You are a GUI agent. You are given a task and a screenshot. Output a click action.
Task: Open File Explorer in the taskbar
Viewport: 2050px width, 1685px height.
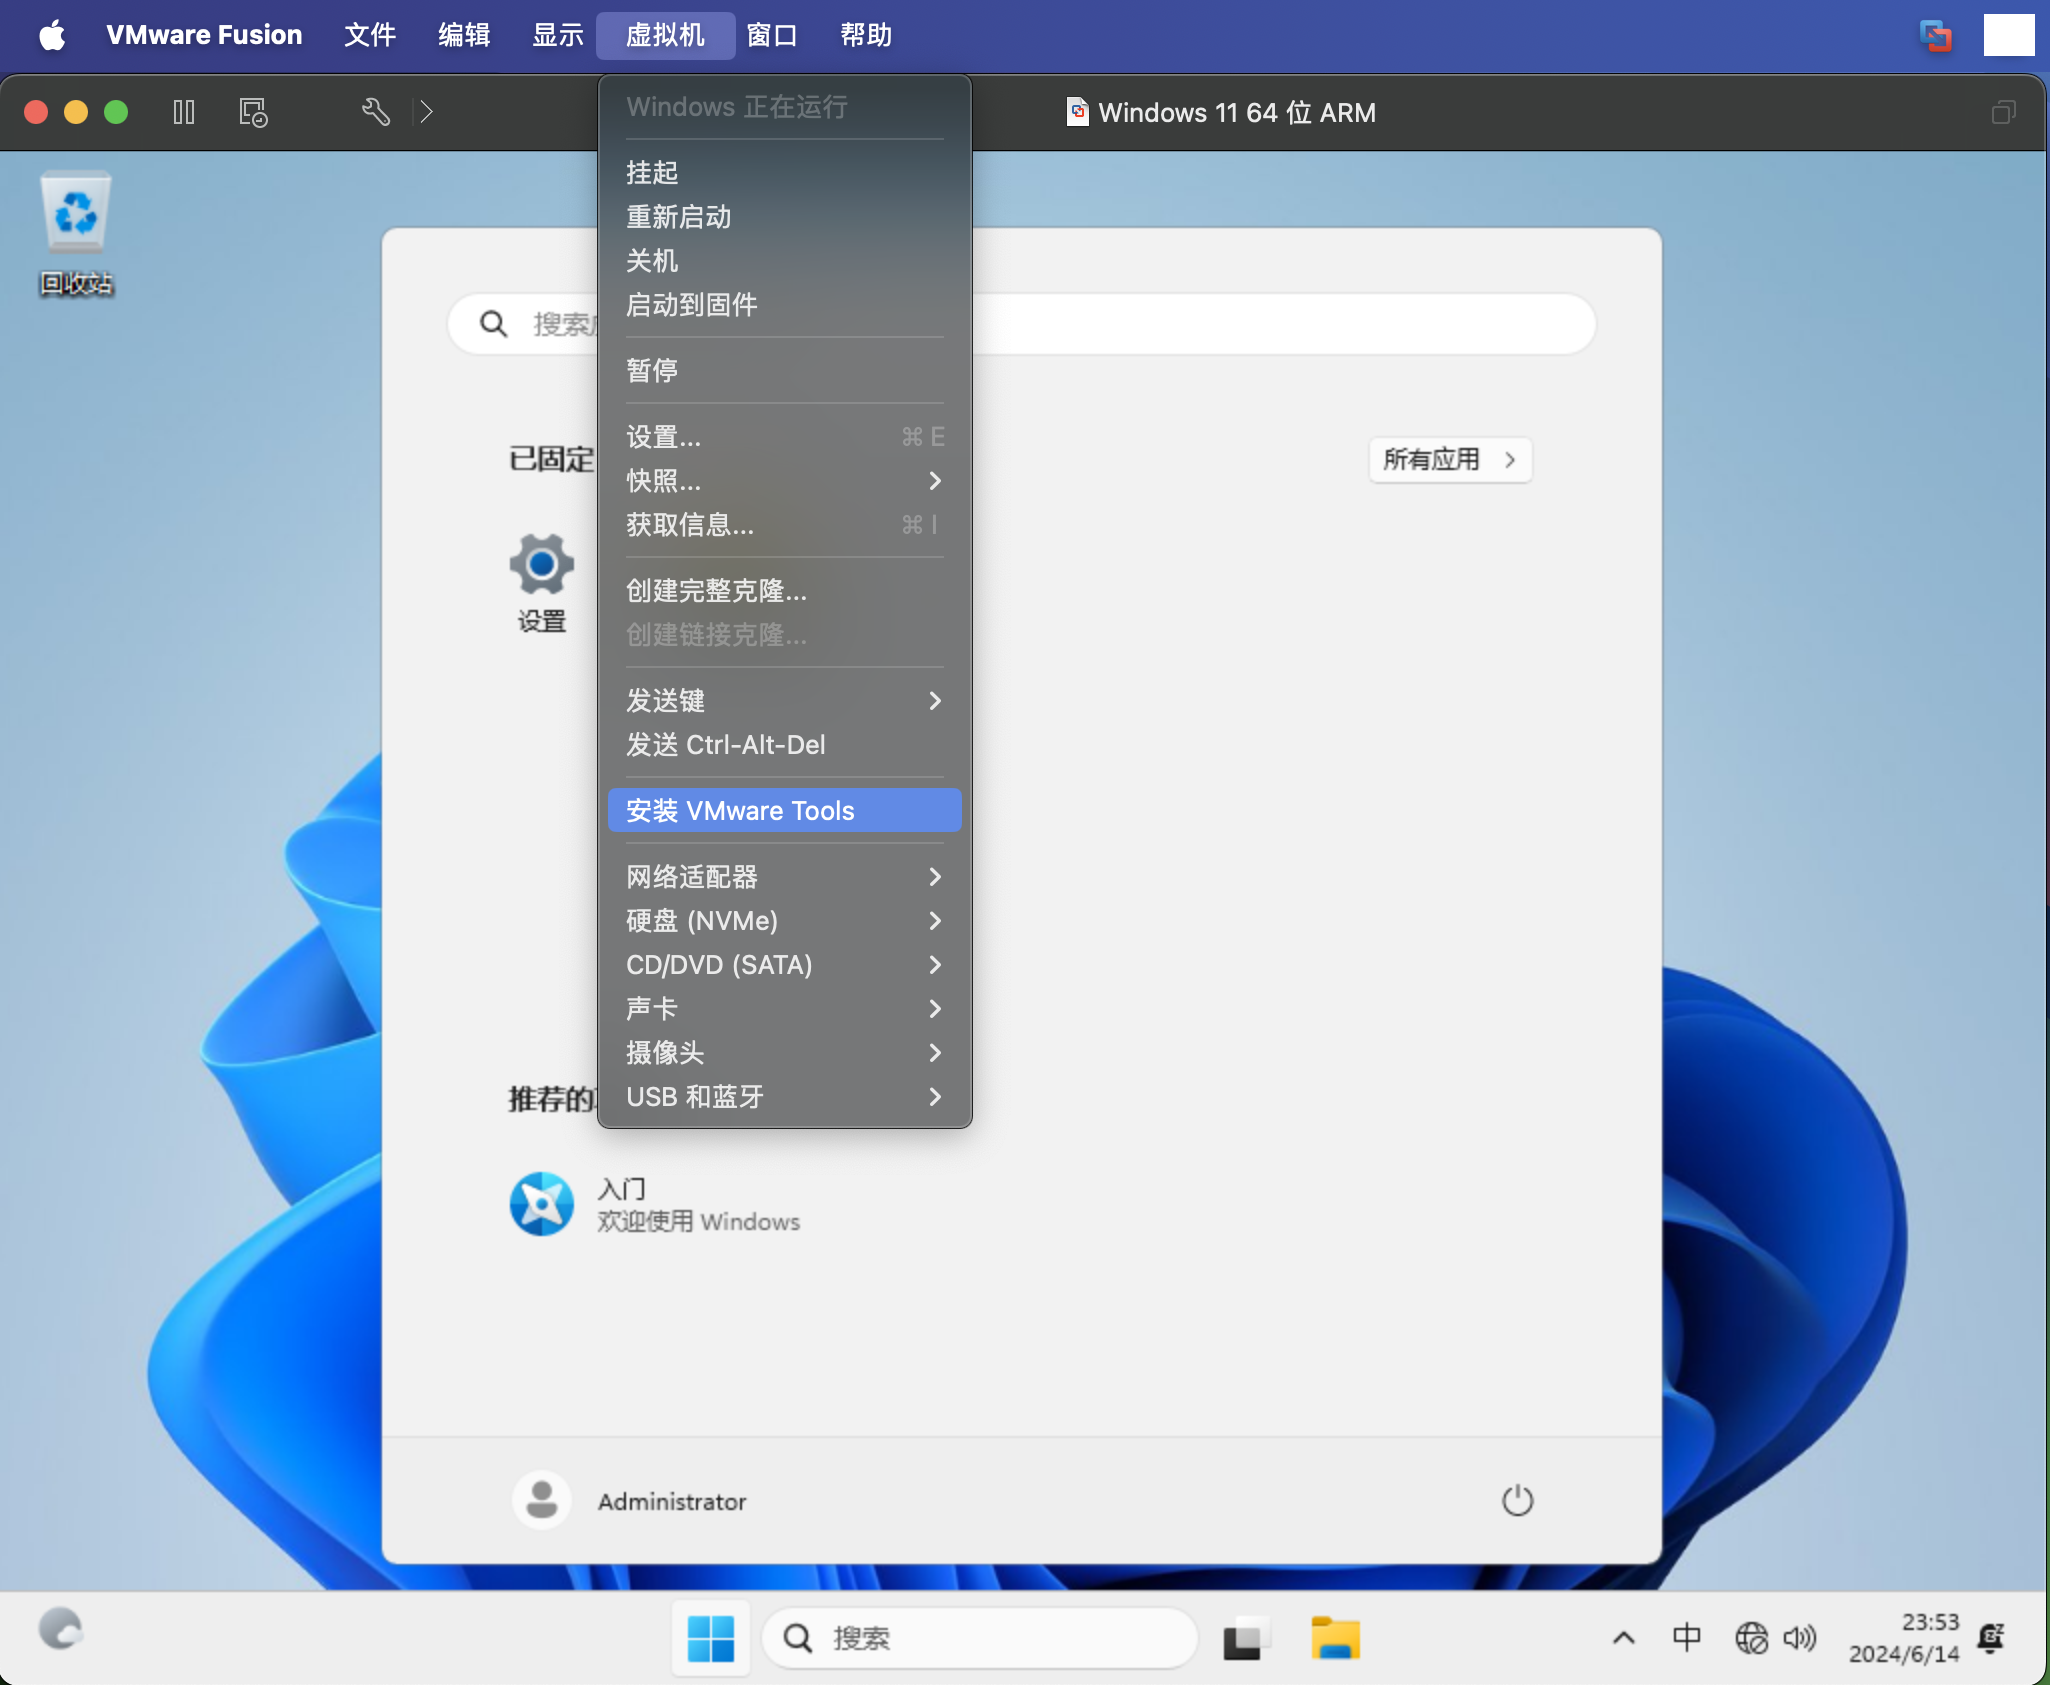[x=1335, y=1638]
